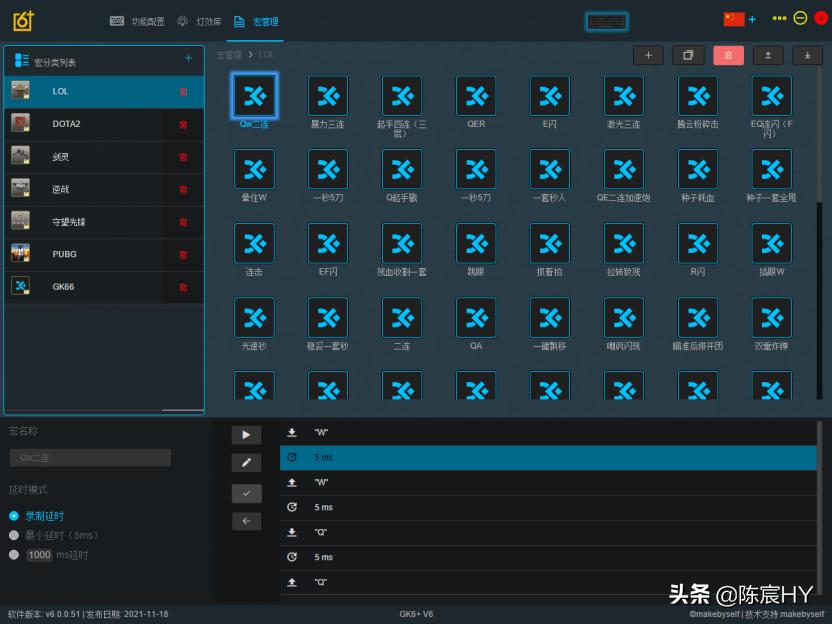The image size is (832, 624).
Task: Add a new macro category with plus icon
Action: 188,59
